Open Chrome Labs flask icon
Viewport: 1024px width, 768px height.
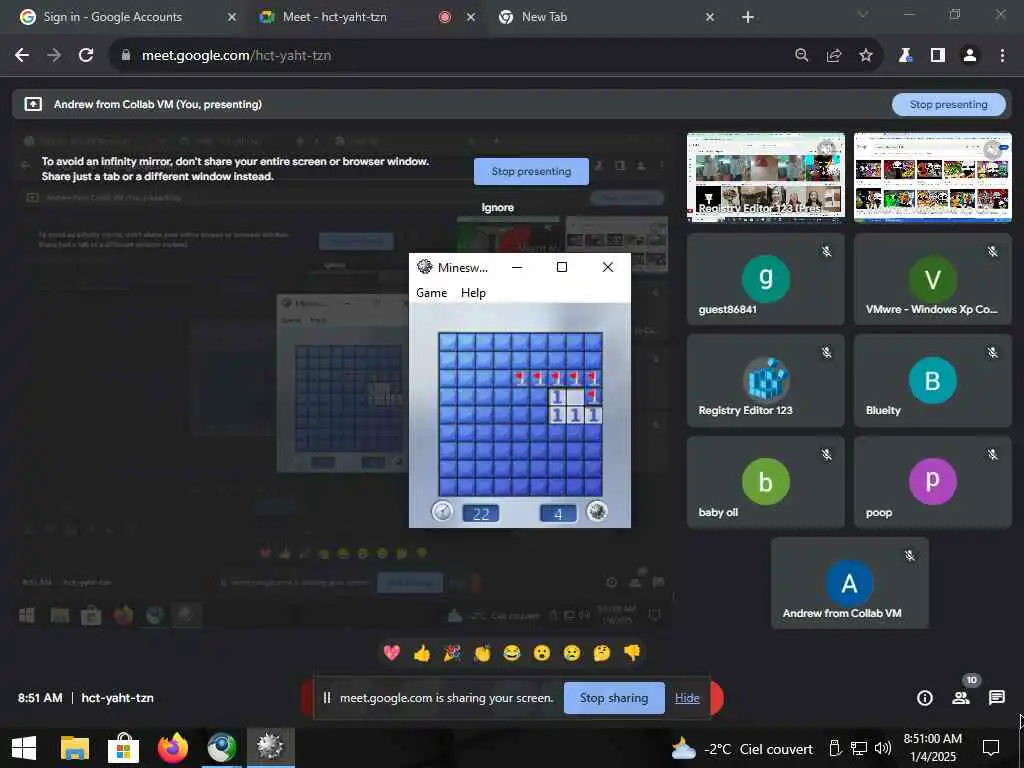(905, 56)
